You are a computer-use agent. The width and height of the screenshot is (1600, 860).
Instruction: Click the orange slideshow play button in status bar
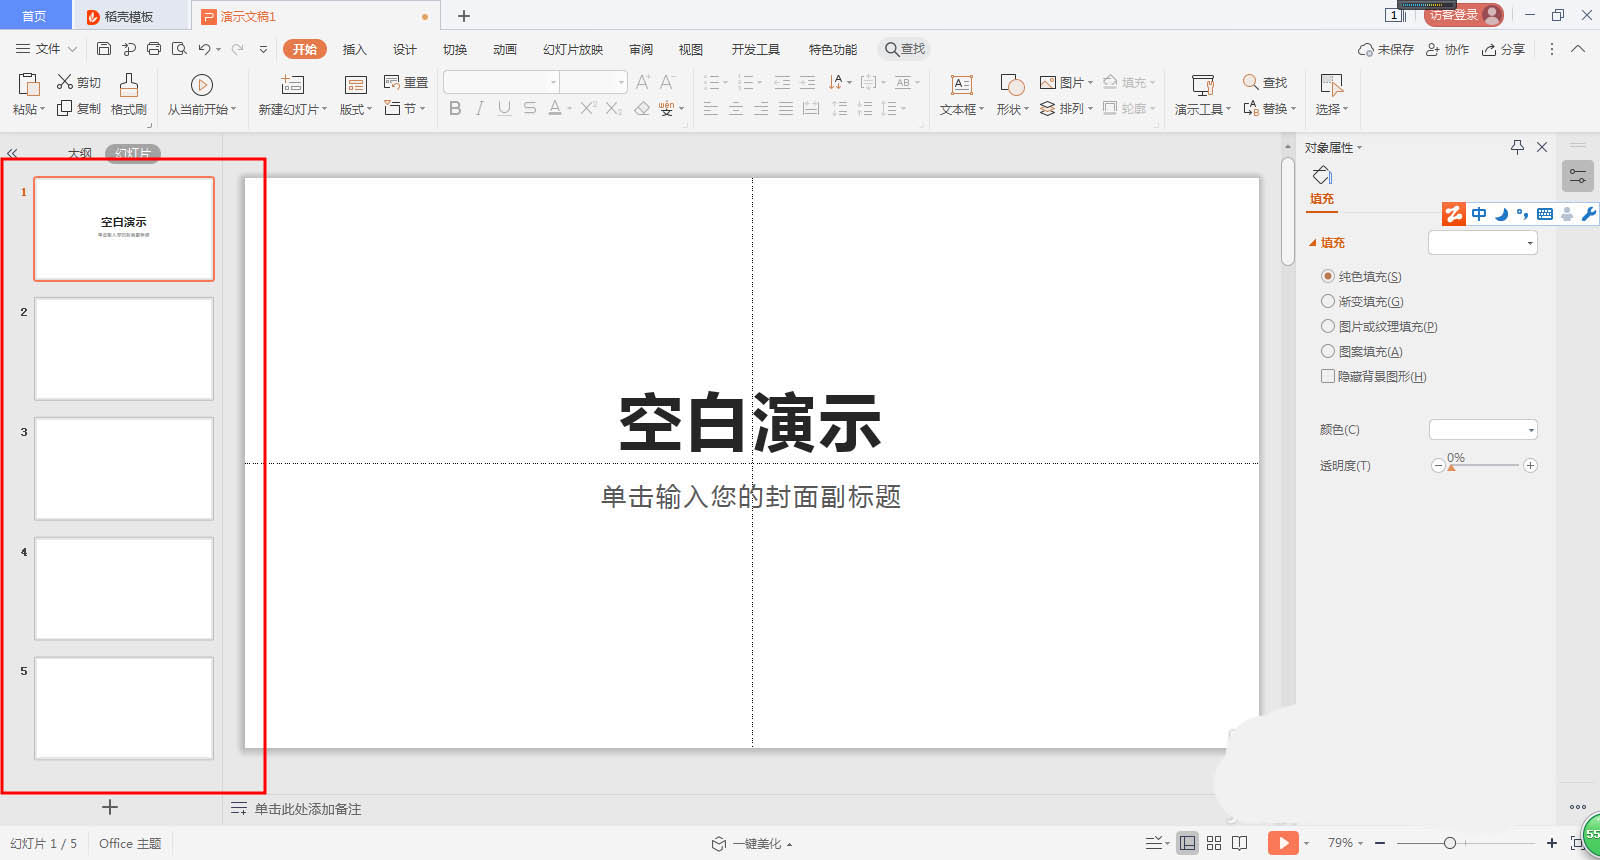[x=1282, y=843]
